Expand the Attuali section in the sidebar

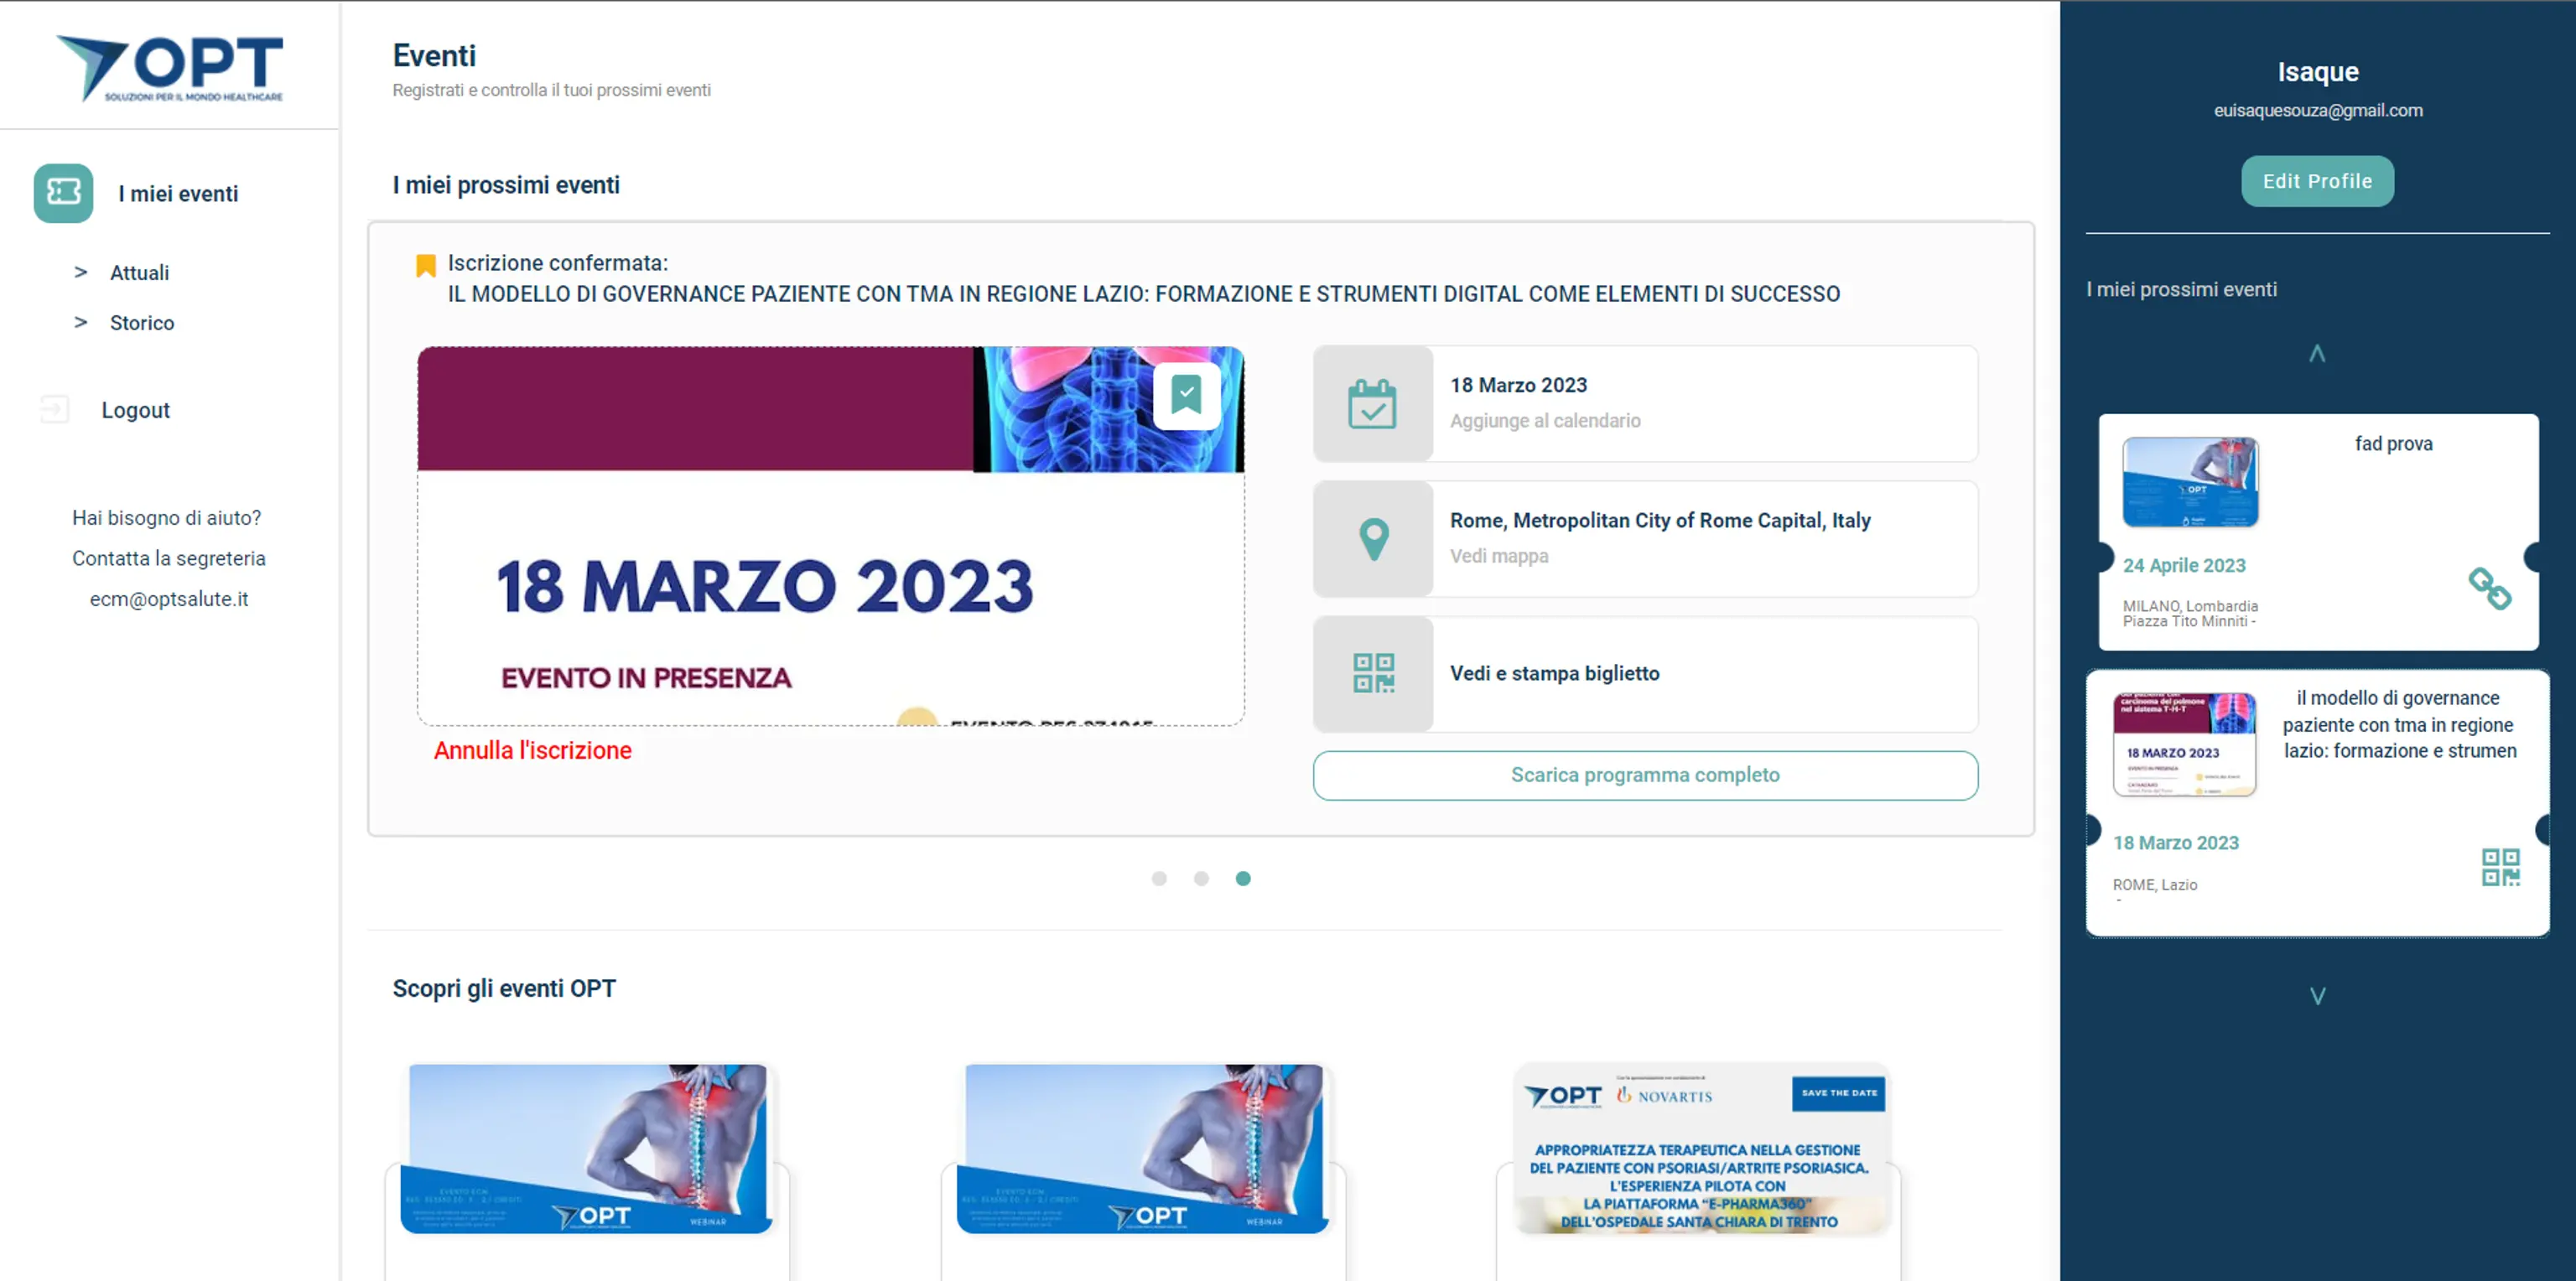pyautogui.click(x=140, y=272)
